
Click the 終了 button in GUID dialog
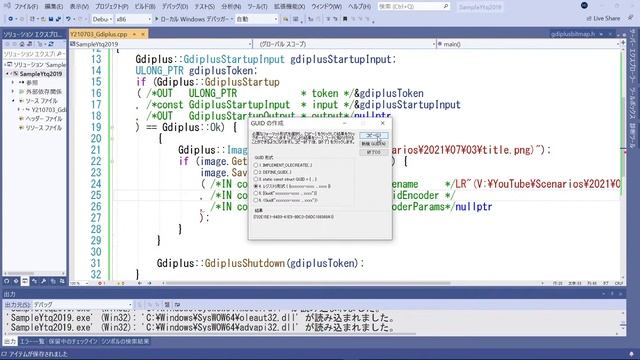(374, 152)
